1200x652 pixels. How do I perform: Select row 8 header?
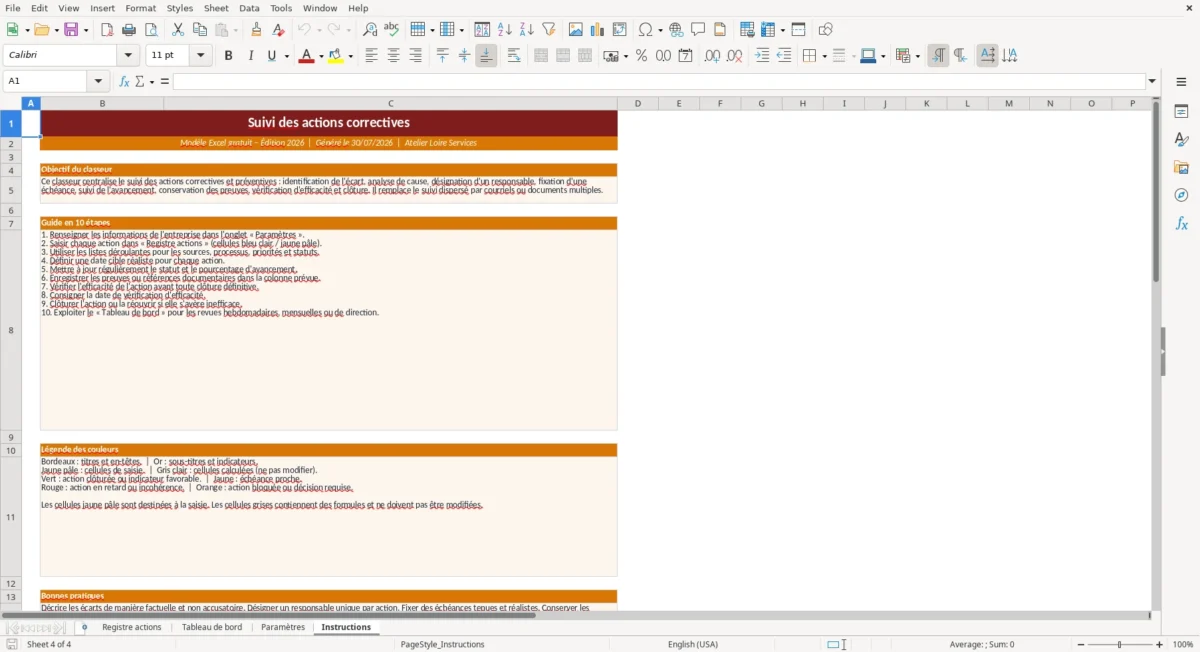11,330
